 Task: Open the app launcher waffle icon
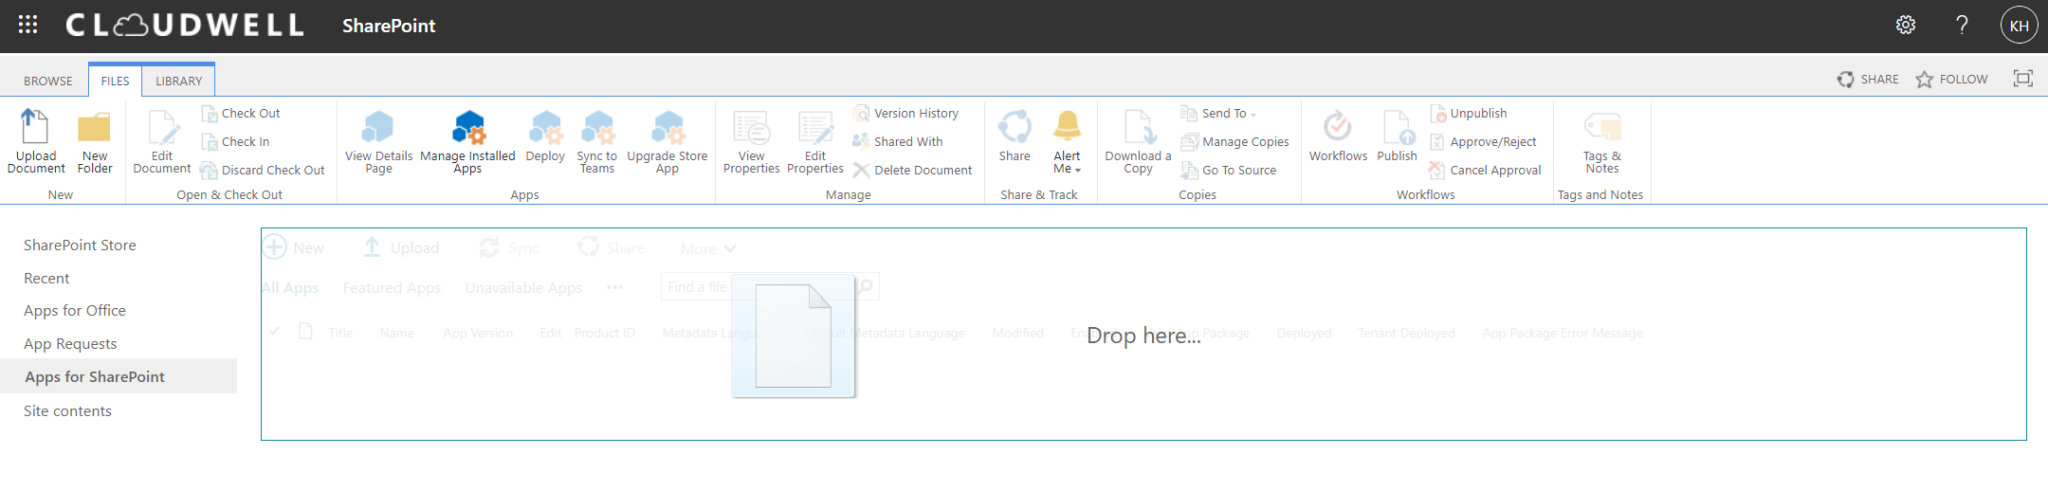(x=28, y=25)
